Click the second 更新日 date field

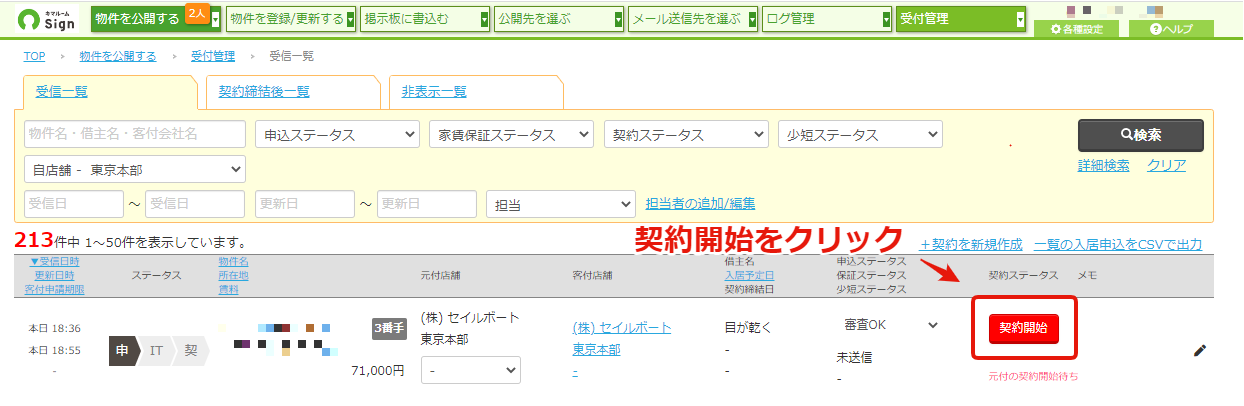click(x=426, y=204)
